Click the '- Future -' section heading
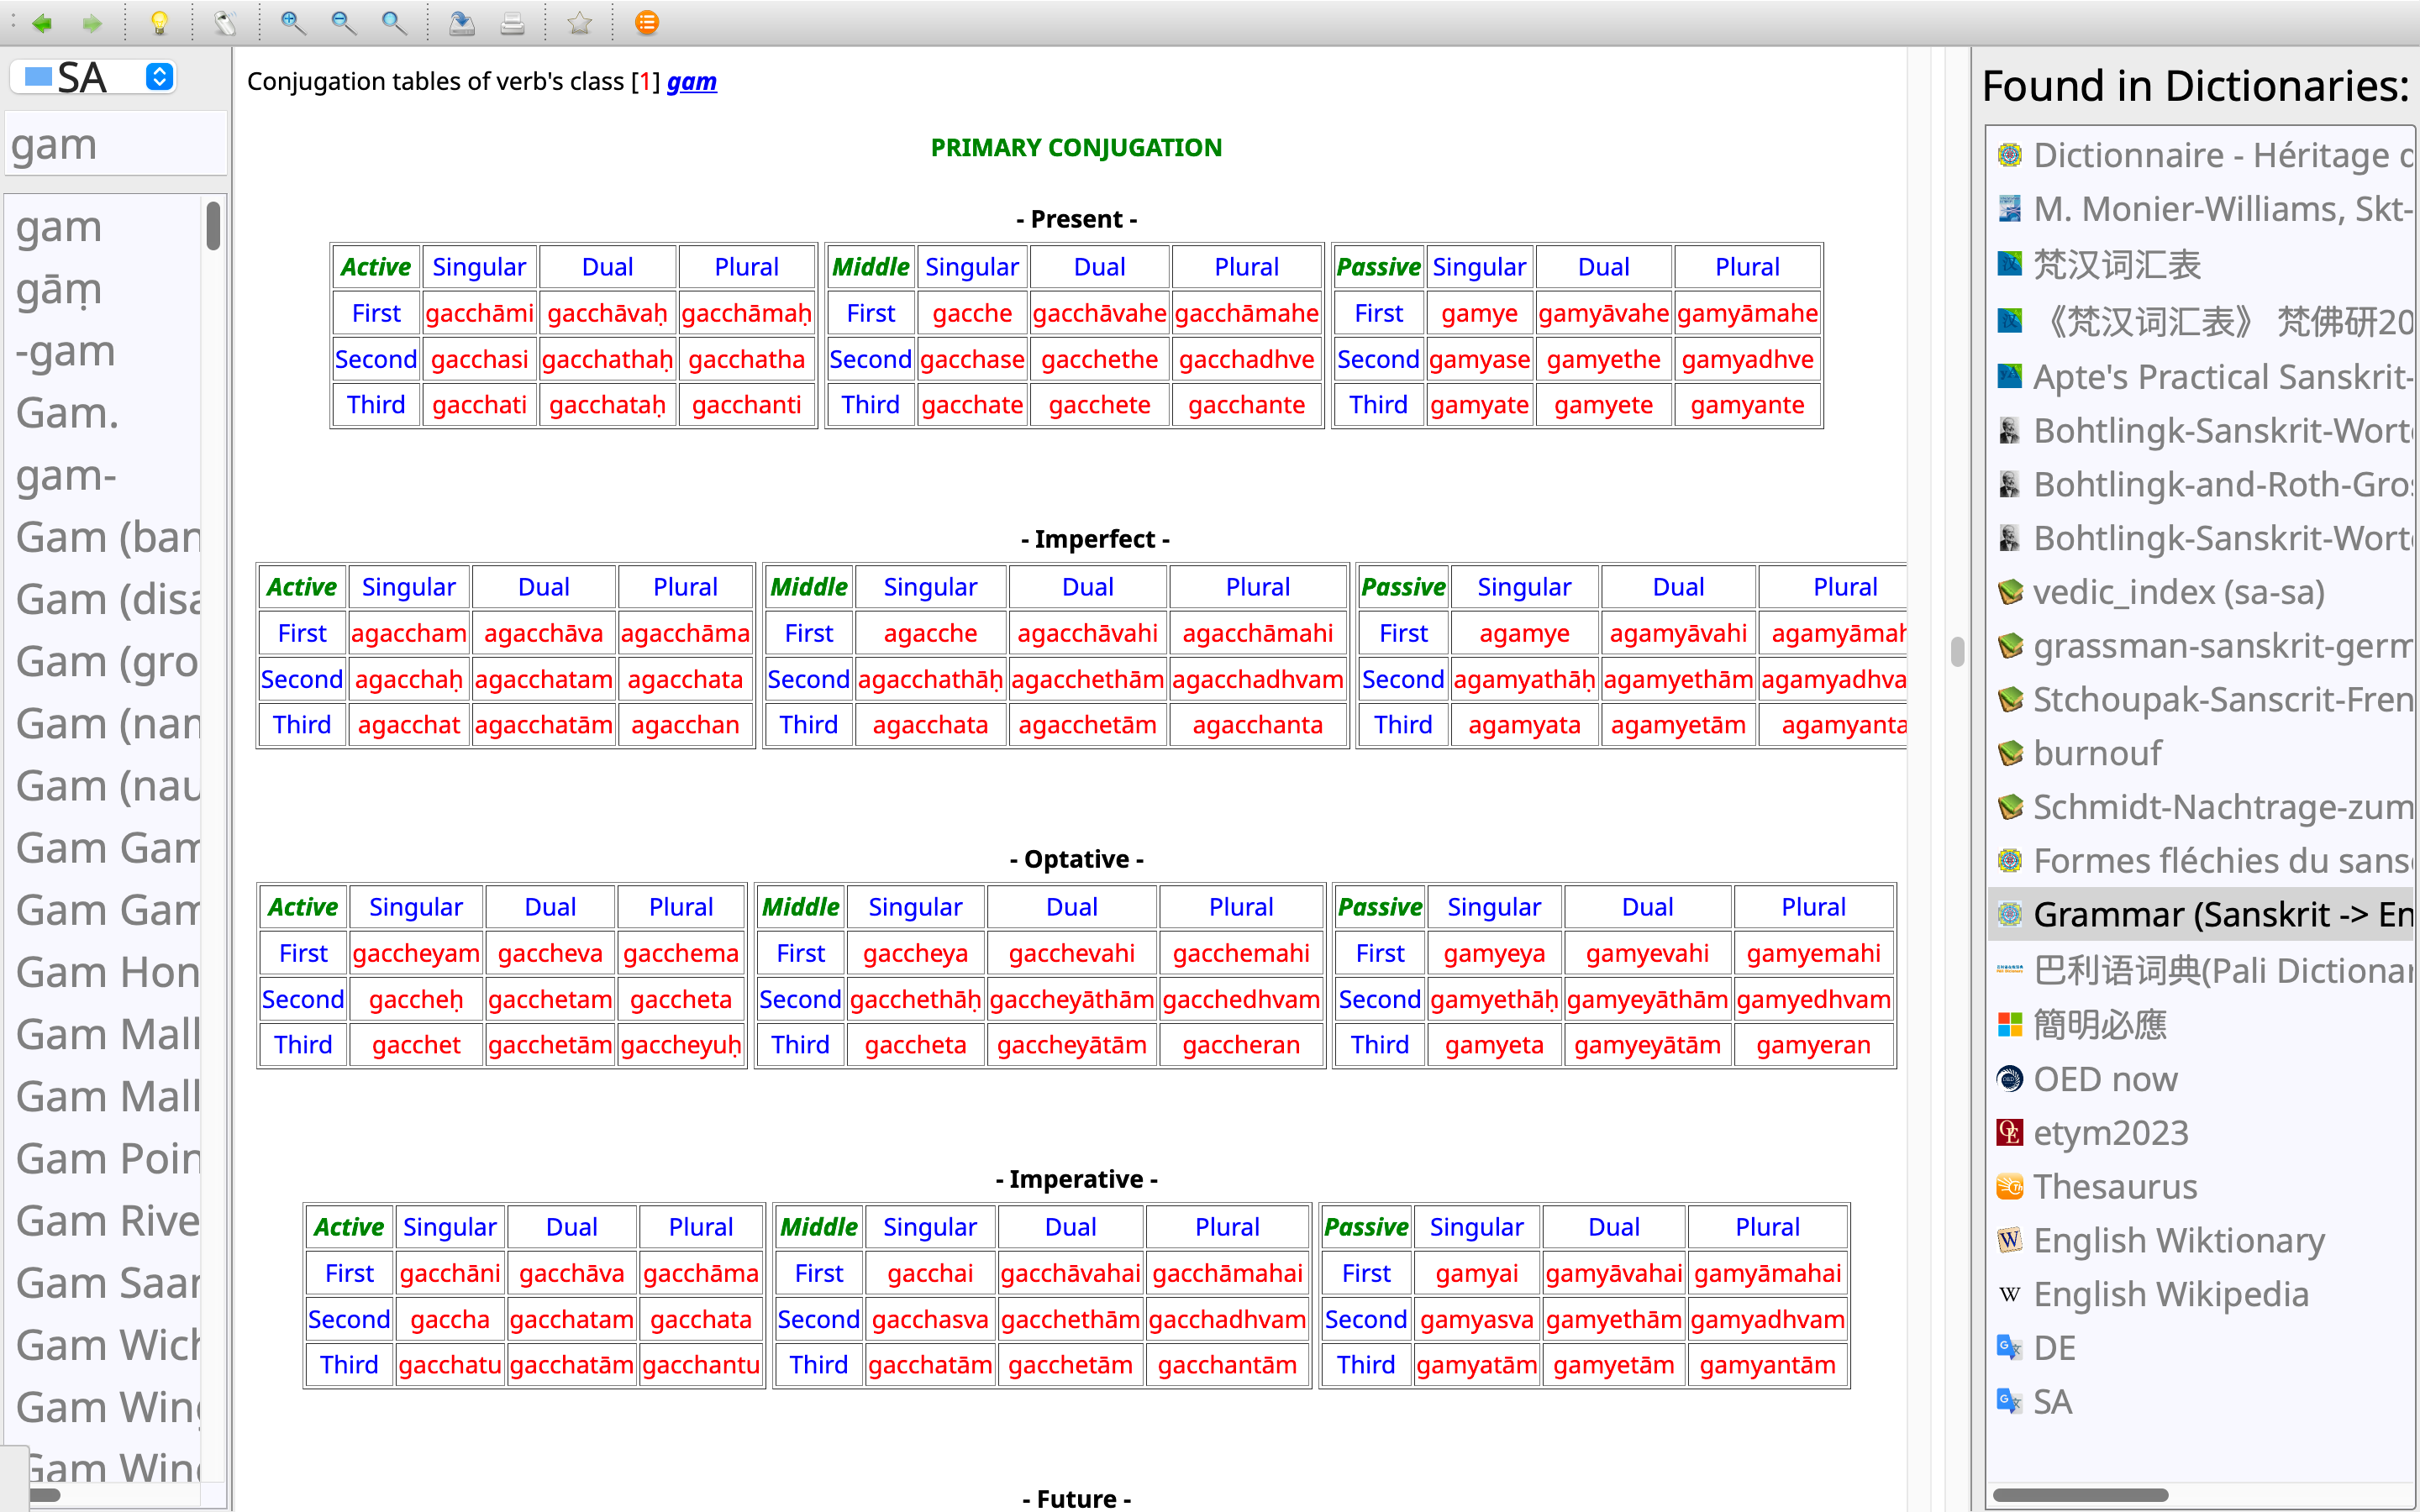Image resolution: width=2420 pixels, height=1512 pixels. (x=1076, y=1498)
